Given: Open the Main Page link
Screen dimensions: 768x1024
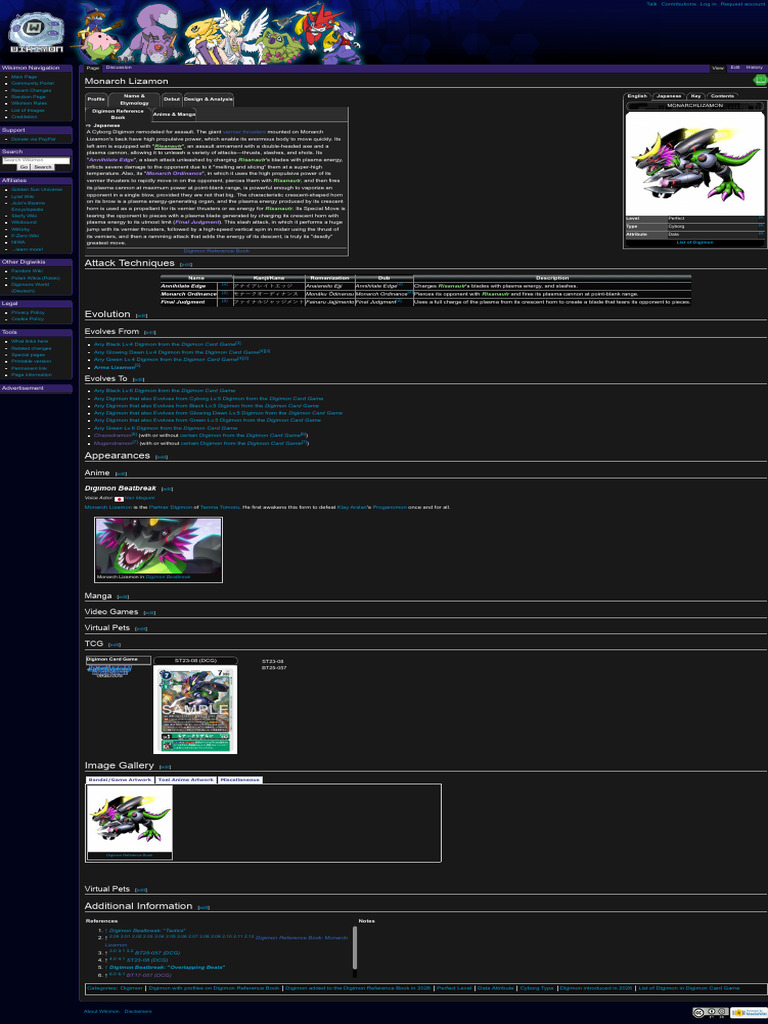Looking at the screenshot, I should pyautogui.click(x=24, y=77).
